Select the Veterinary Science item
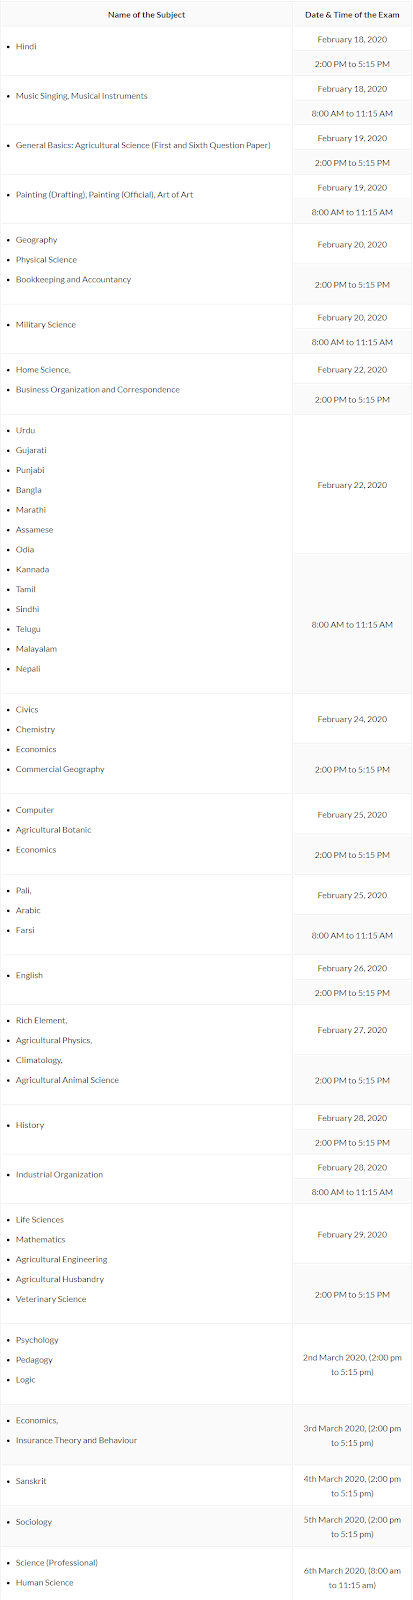Viewport: 413px width, 1600px height. click(51, 1300)
